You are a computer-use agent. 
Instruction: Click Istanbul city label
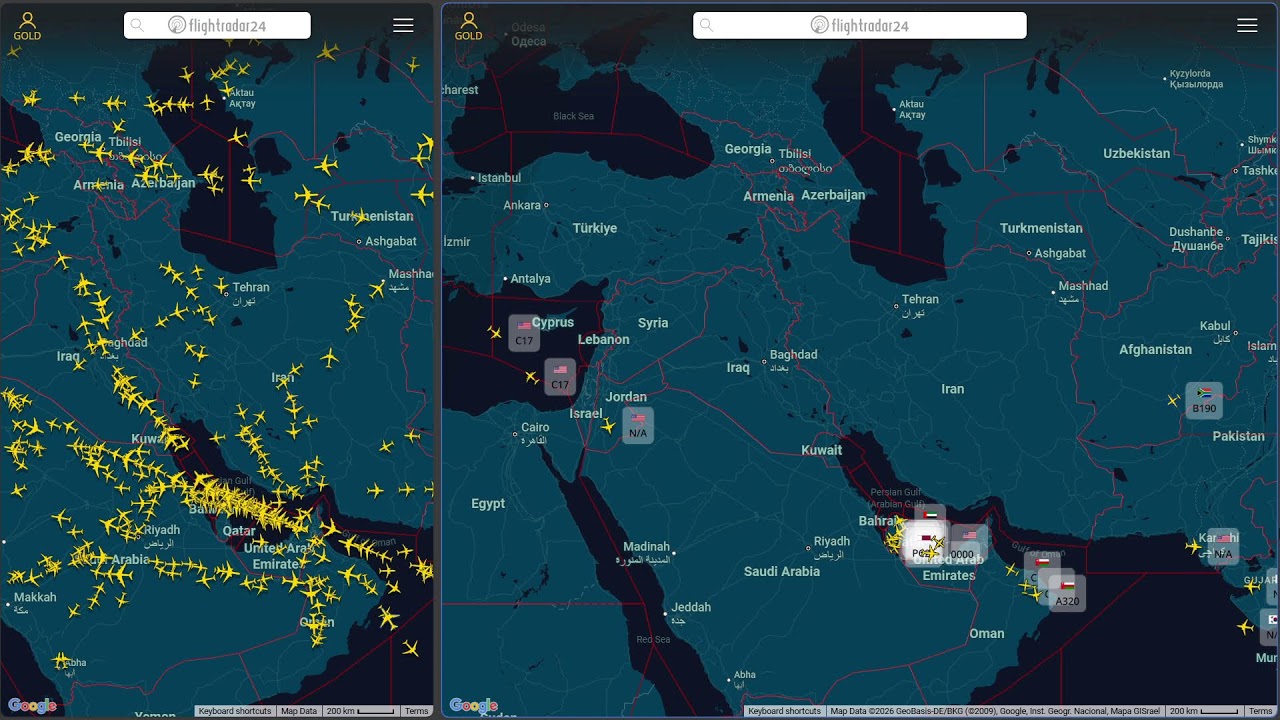pos(499,178)
